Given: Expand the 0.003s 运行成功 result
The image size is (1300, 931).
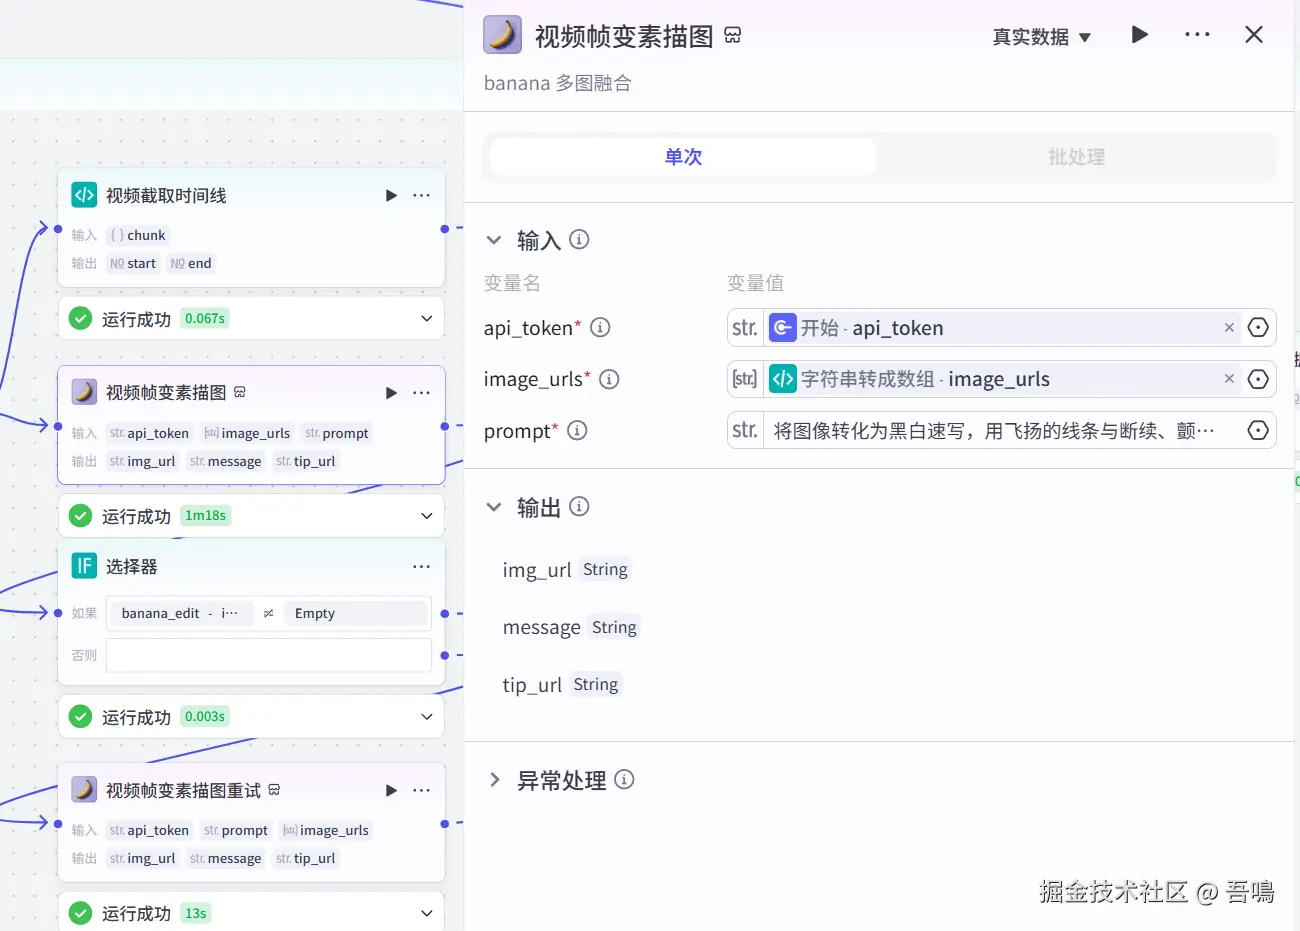Looking at the screenshot, I should coord(427,717).
